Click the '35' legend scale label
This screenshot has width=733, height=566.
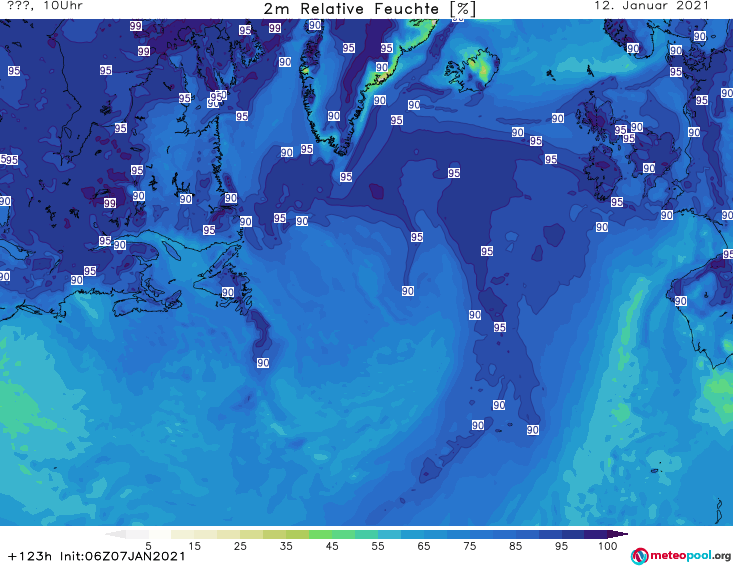286,546
